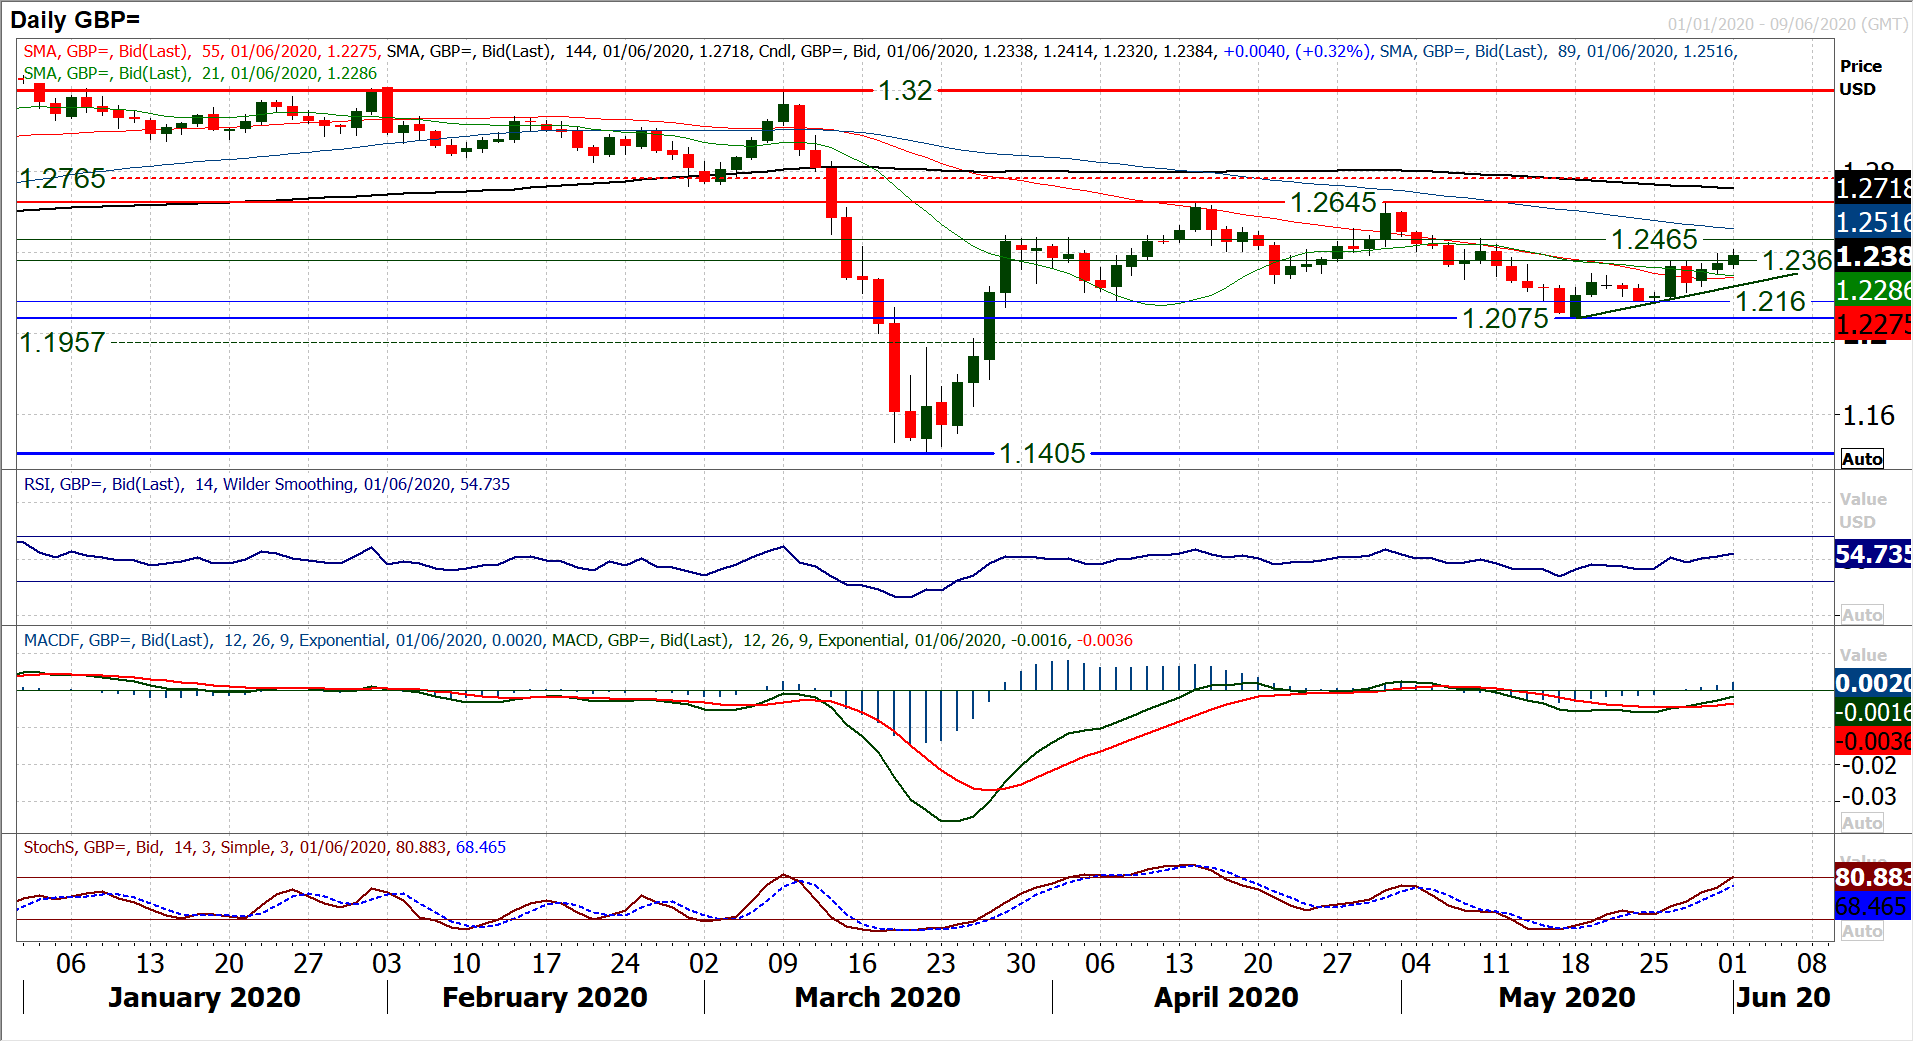Select the Daily GBP= chart title

coord(75,19)
